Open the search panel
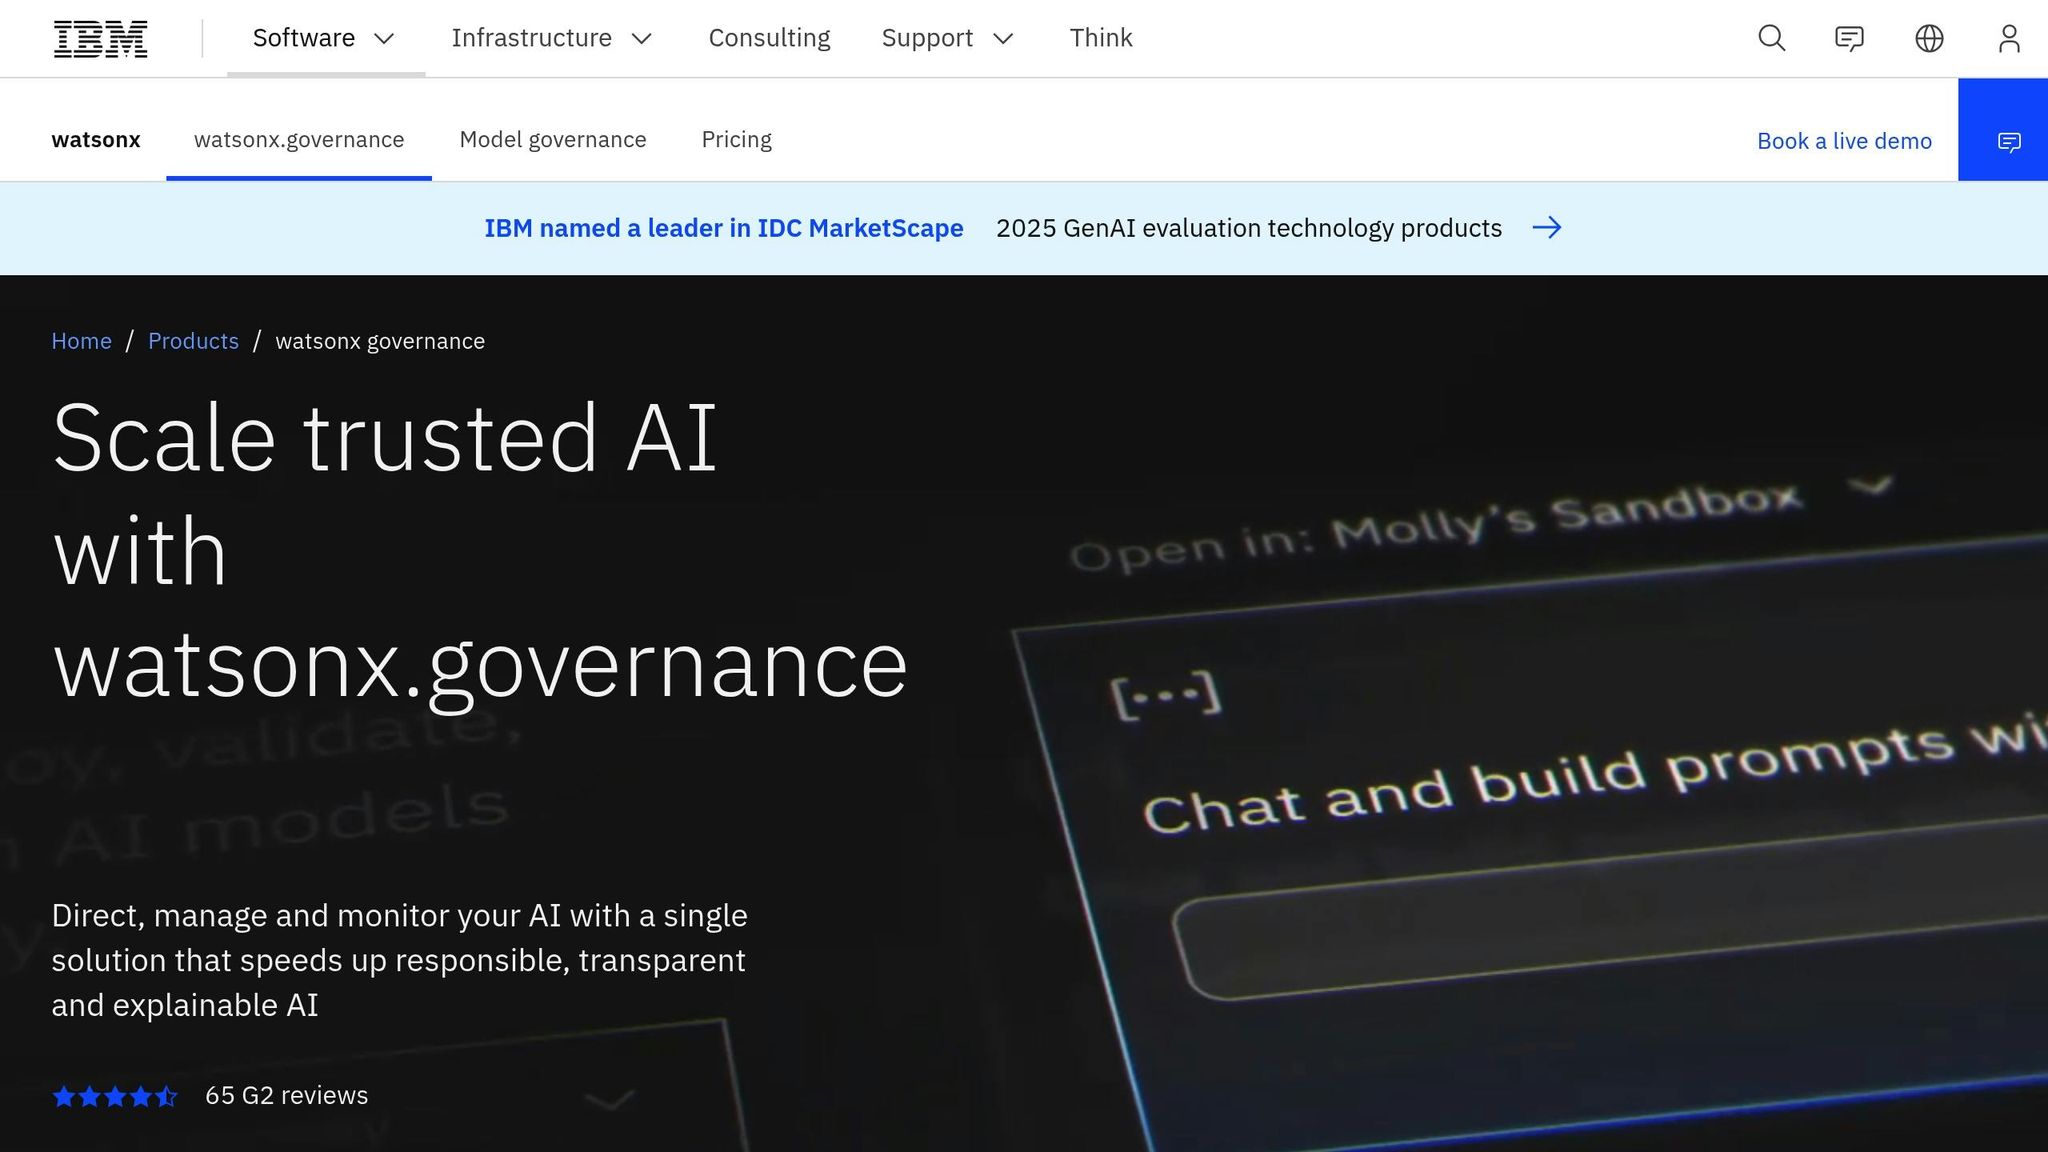Screen dimensions: 2048x1152 point(1771,38)
